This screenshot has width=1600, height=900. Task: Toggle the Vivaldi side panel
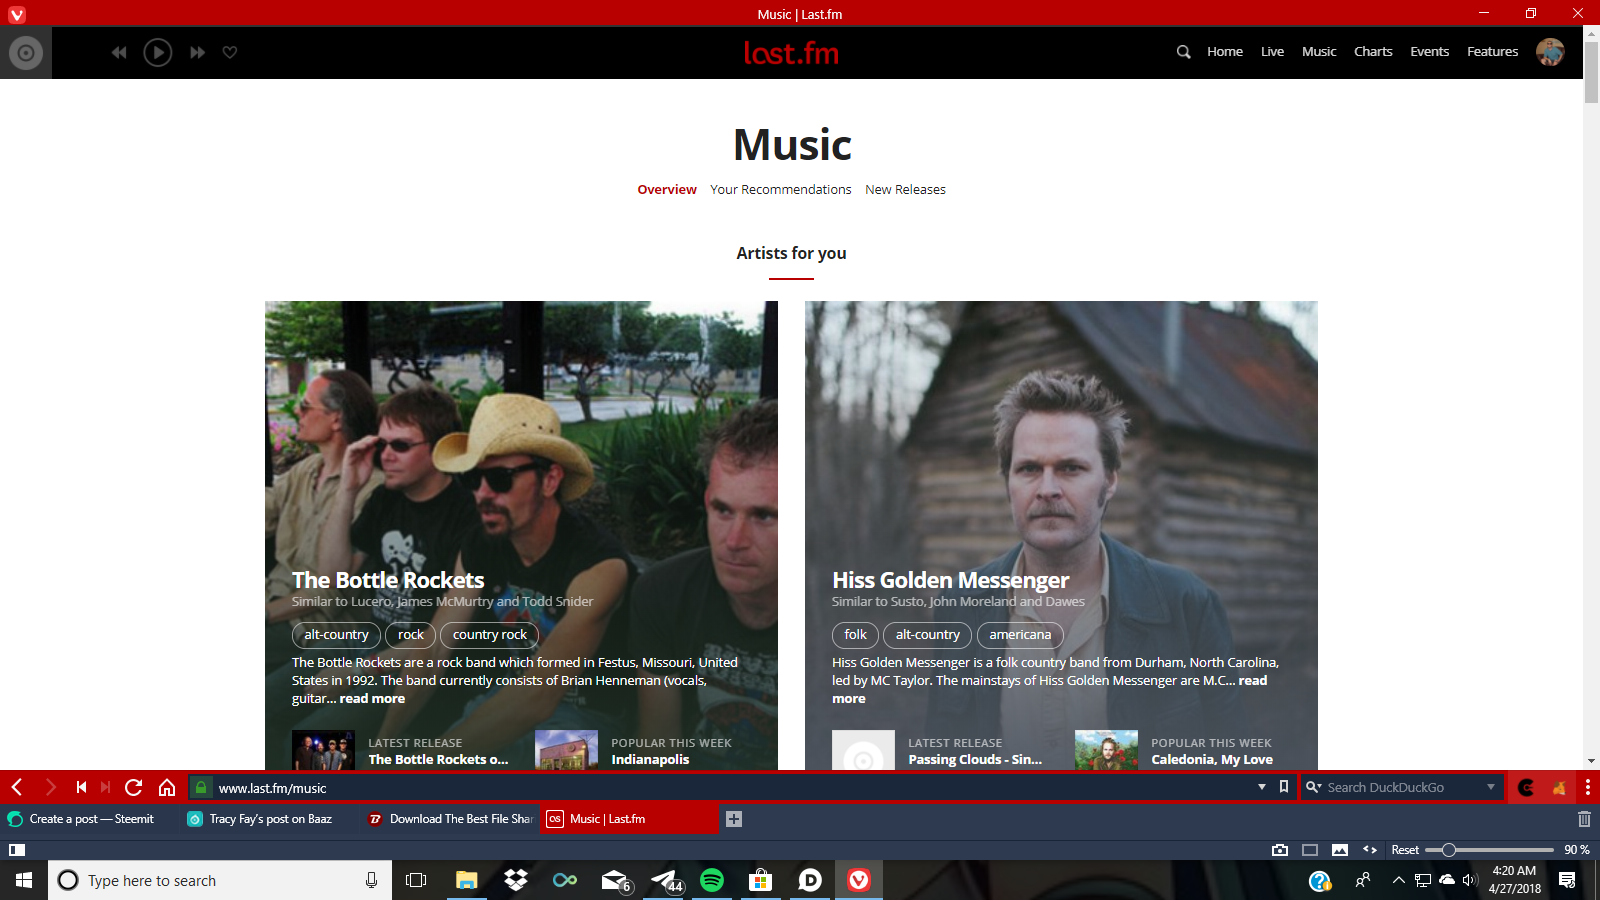pyautogui.click(x=17, y=850)
